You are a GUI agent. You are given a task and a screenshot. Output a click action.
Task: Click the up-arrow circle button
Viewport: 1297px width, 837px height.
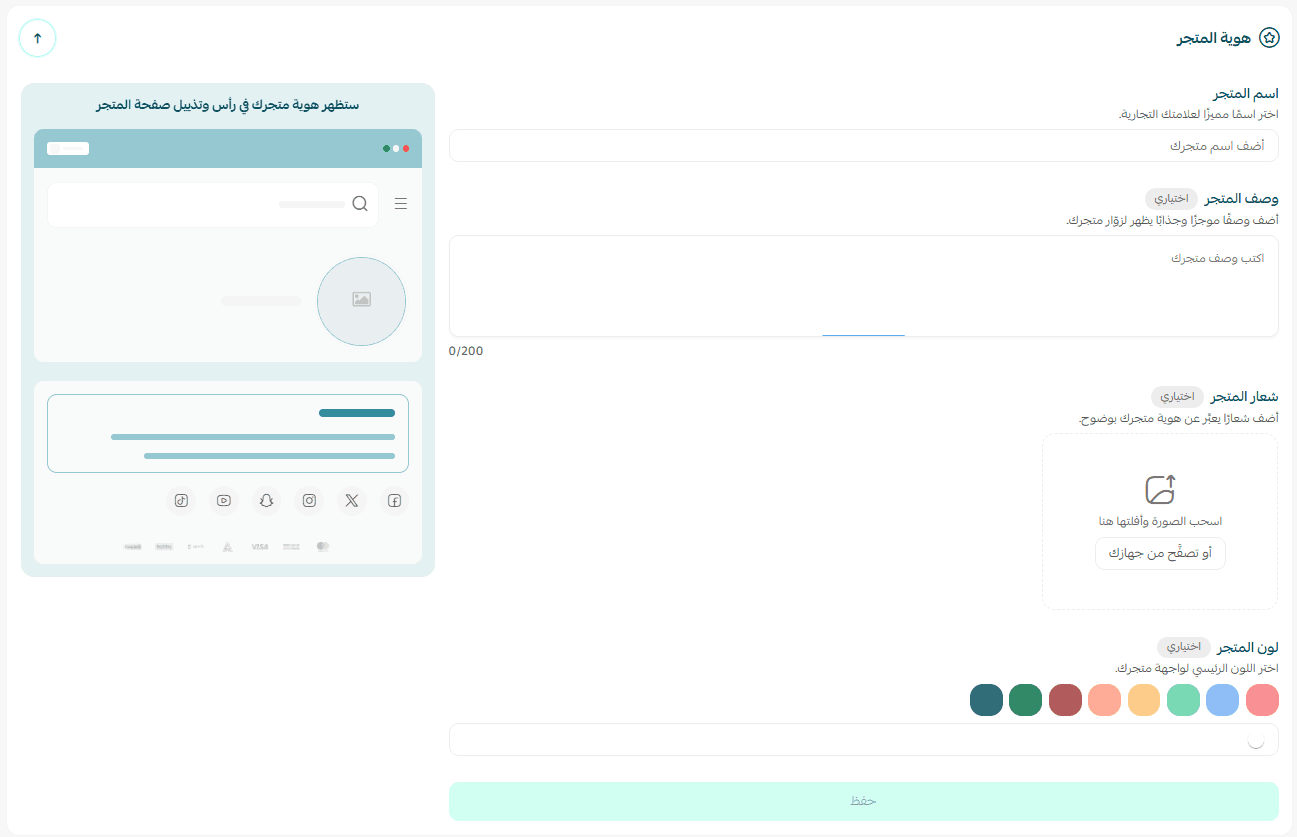tap(38, 38)
